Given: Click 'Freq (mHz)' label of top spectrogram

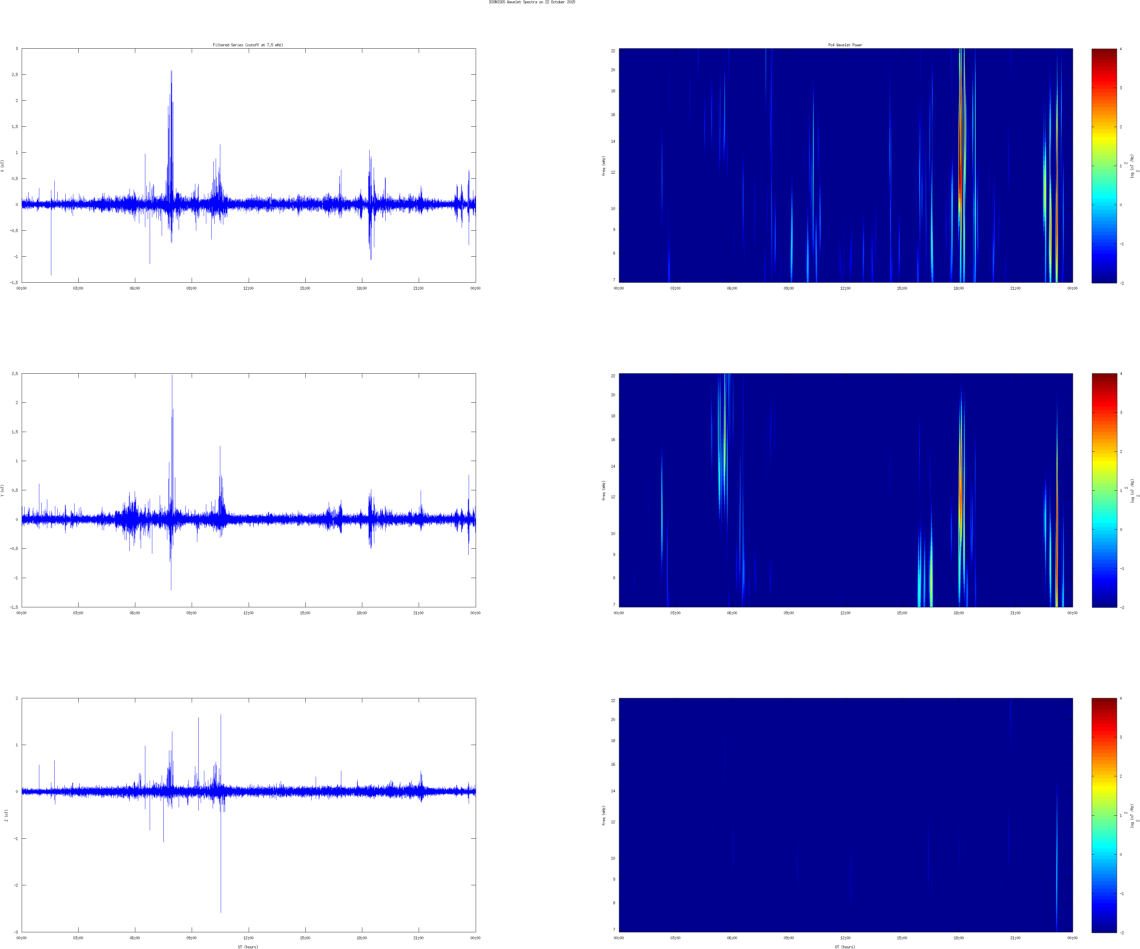Looking at the screenshot, I should pyautogui.click(x=603, y=166).
